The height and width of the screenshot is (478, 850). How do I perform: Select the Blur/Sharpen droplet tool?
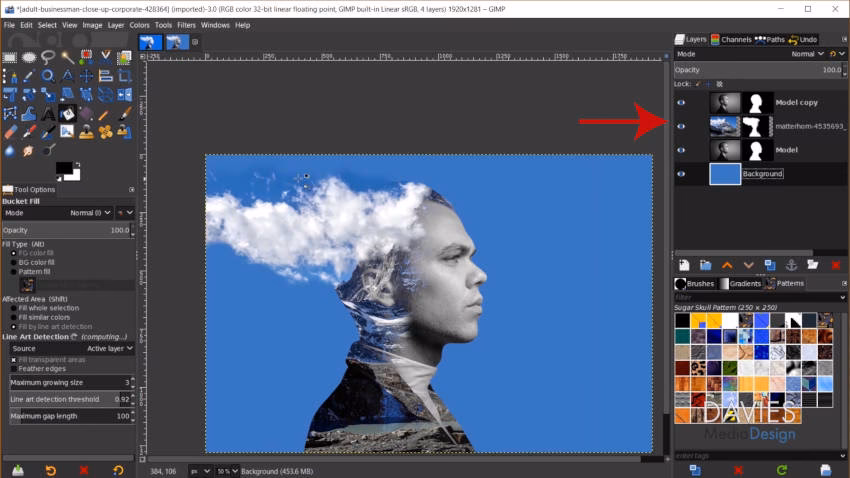[10, 151]
